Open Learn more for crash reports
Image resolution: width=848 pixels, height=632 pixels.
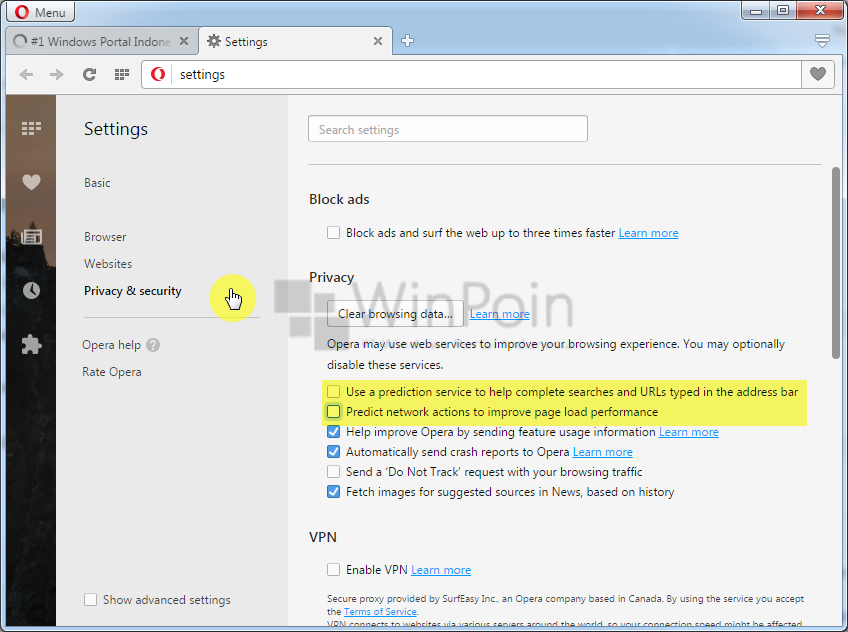pyautogui.click(x=602, y=452)
